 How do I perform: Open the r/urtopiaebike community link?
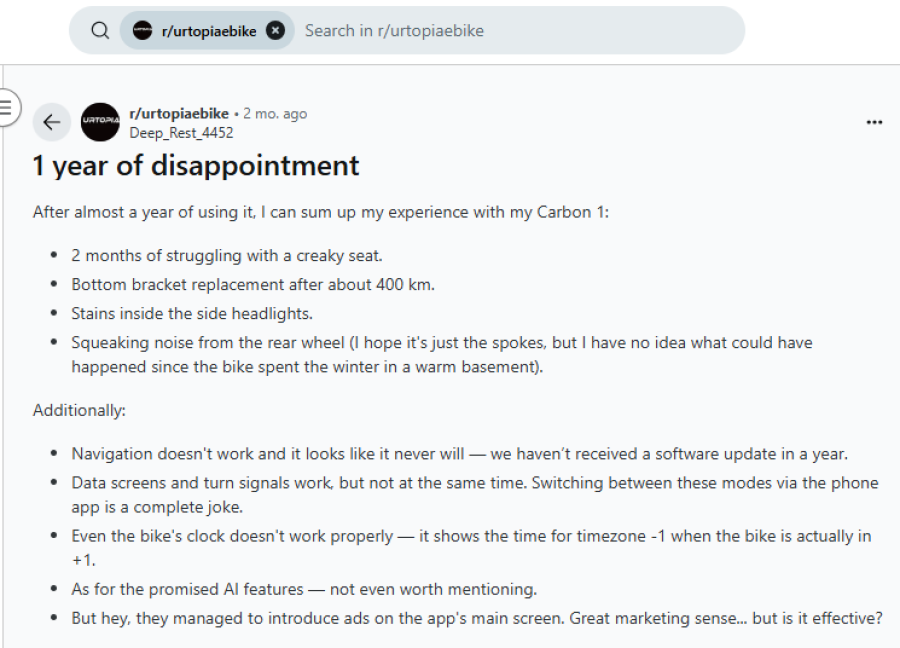[x=179, y=113]
